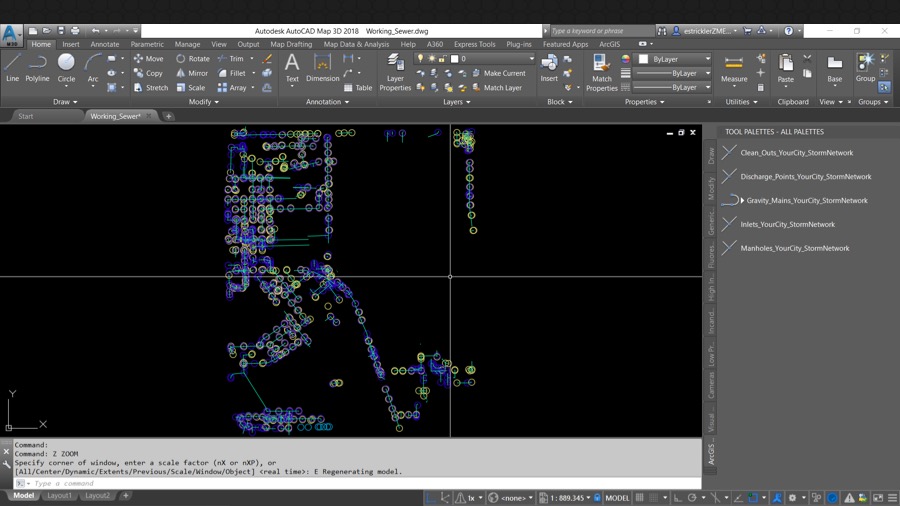Toggle MODEL space button in status bar

click(617, 497)
